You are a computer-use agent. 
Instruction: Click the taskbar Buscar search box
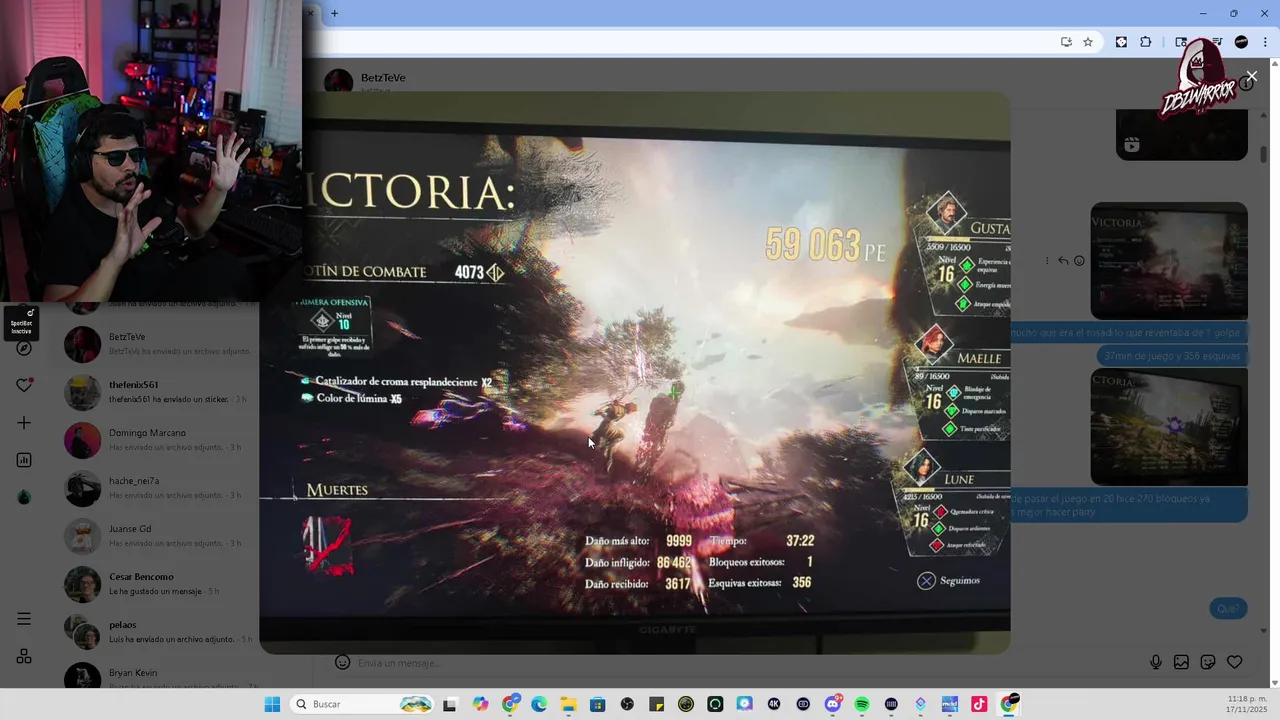coord(363,704)
